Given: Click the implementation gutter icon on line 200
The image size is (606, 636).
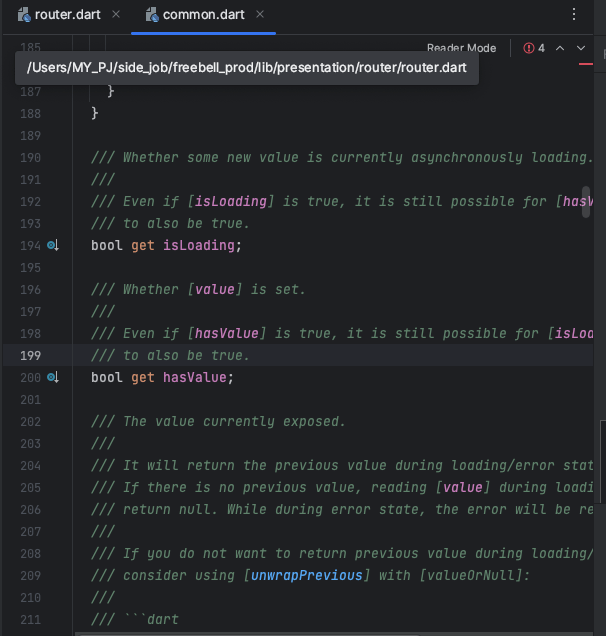Looking at the screenshot, I should click(x=53, y=378).
